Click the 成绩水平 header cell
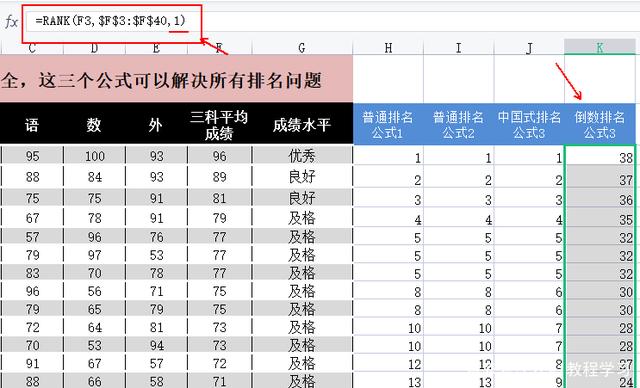The width and height of the screenshot is (640, 388). point(302,124)
